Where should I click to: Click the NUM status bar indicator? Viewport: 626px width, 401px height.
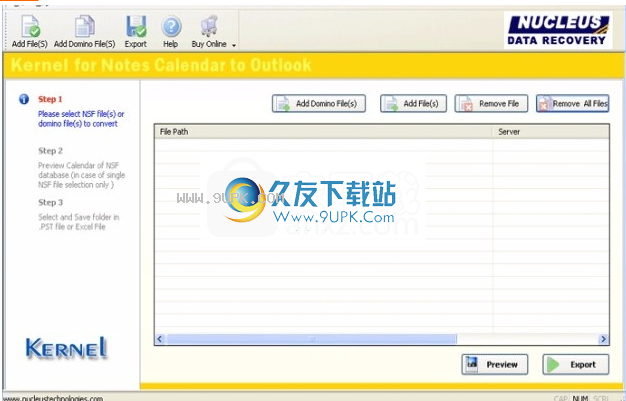[580, 398]
